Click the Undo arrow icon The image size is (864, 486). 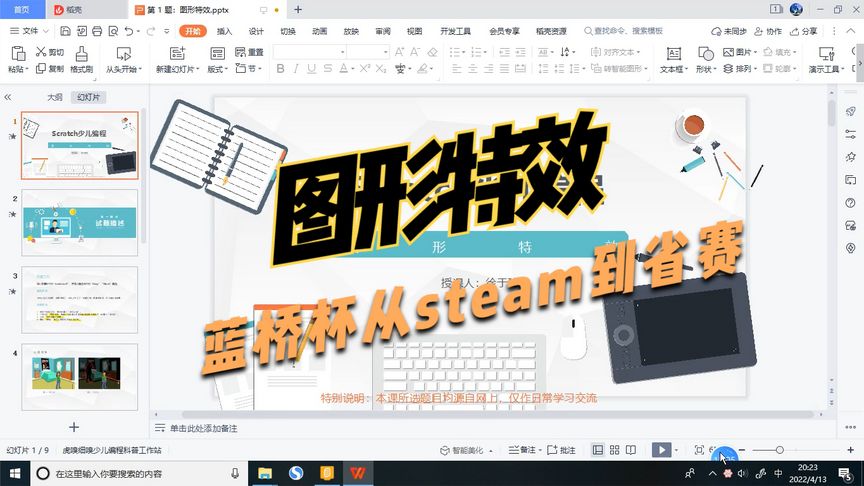[129, 31]
